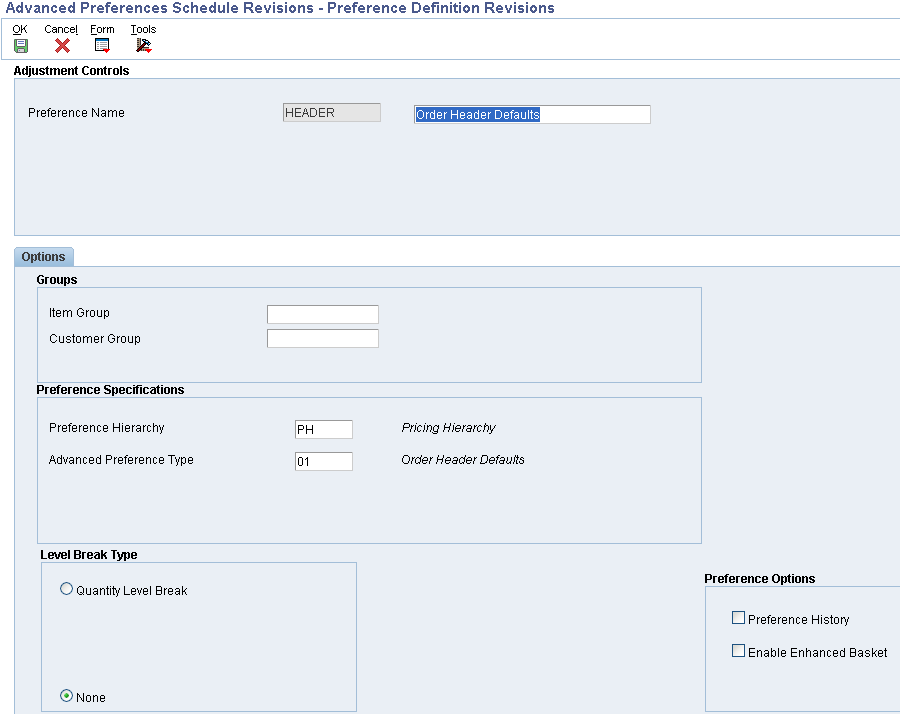This screenshot has height=714, width=900.
Task: Select the None level break radio button
Action: (x=67, y=696)
